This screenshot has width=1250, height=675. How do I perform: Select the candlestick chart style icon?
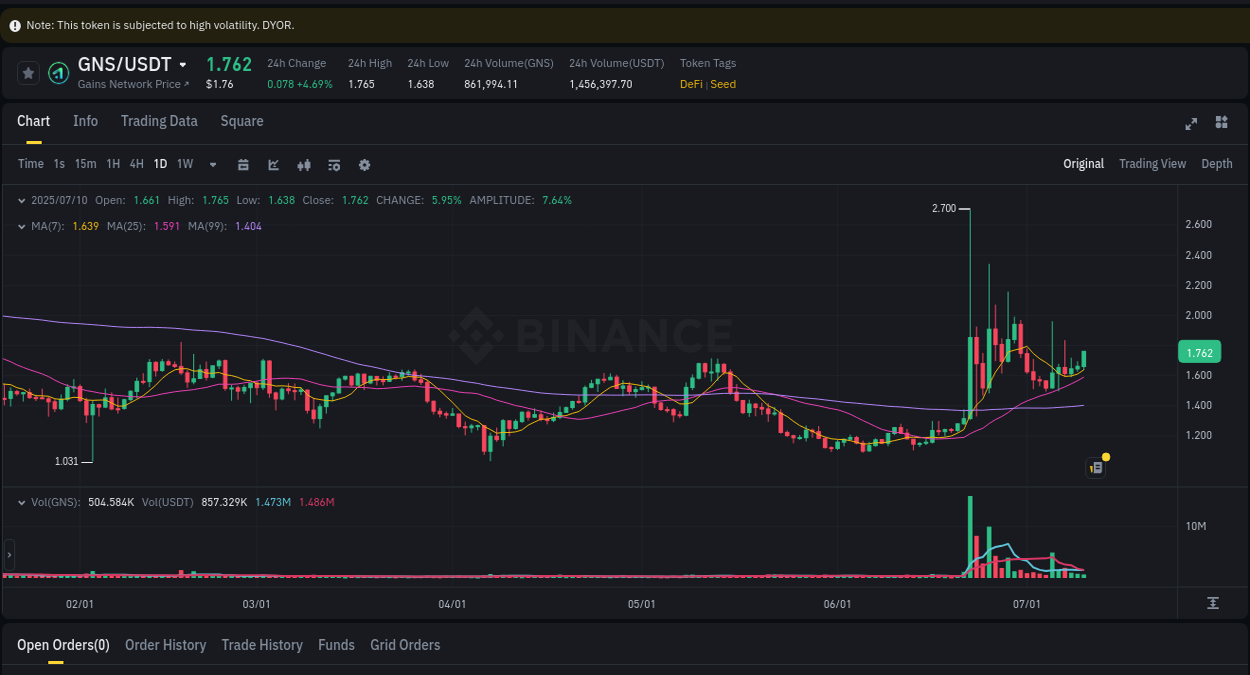coord(304,164)
